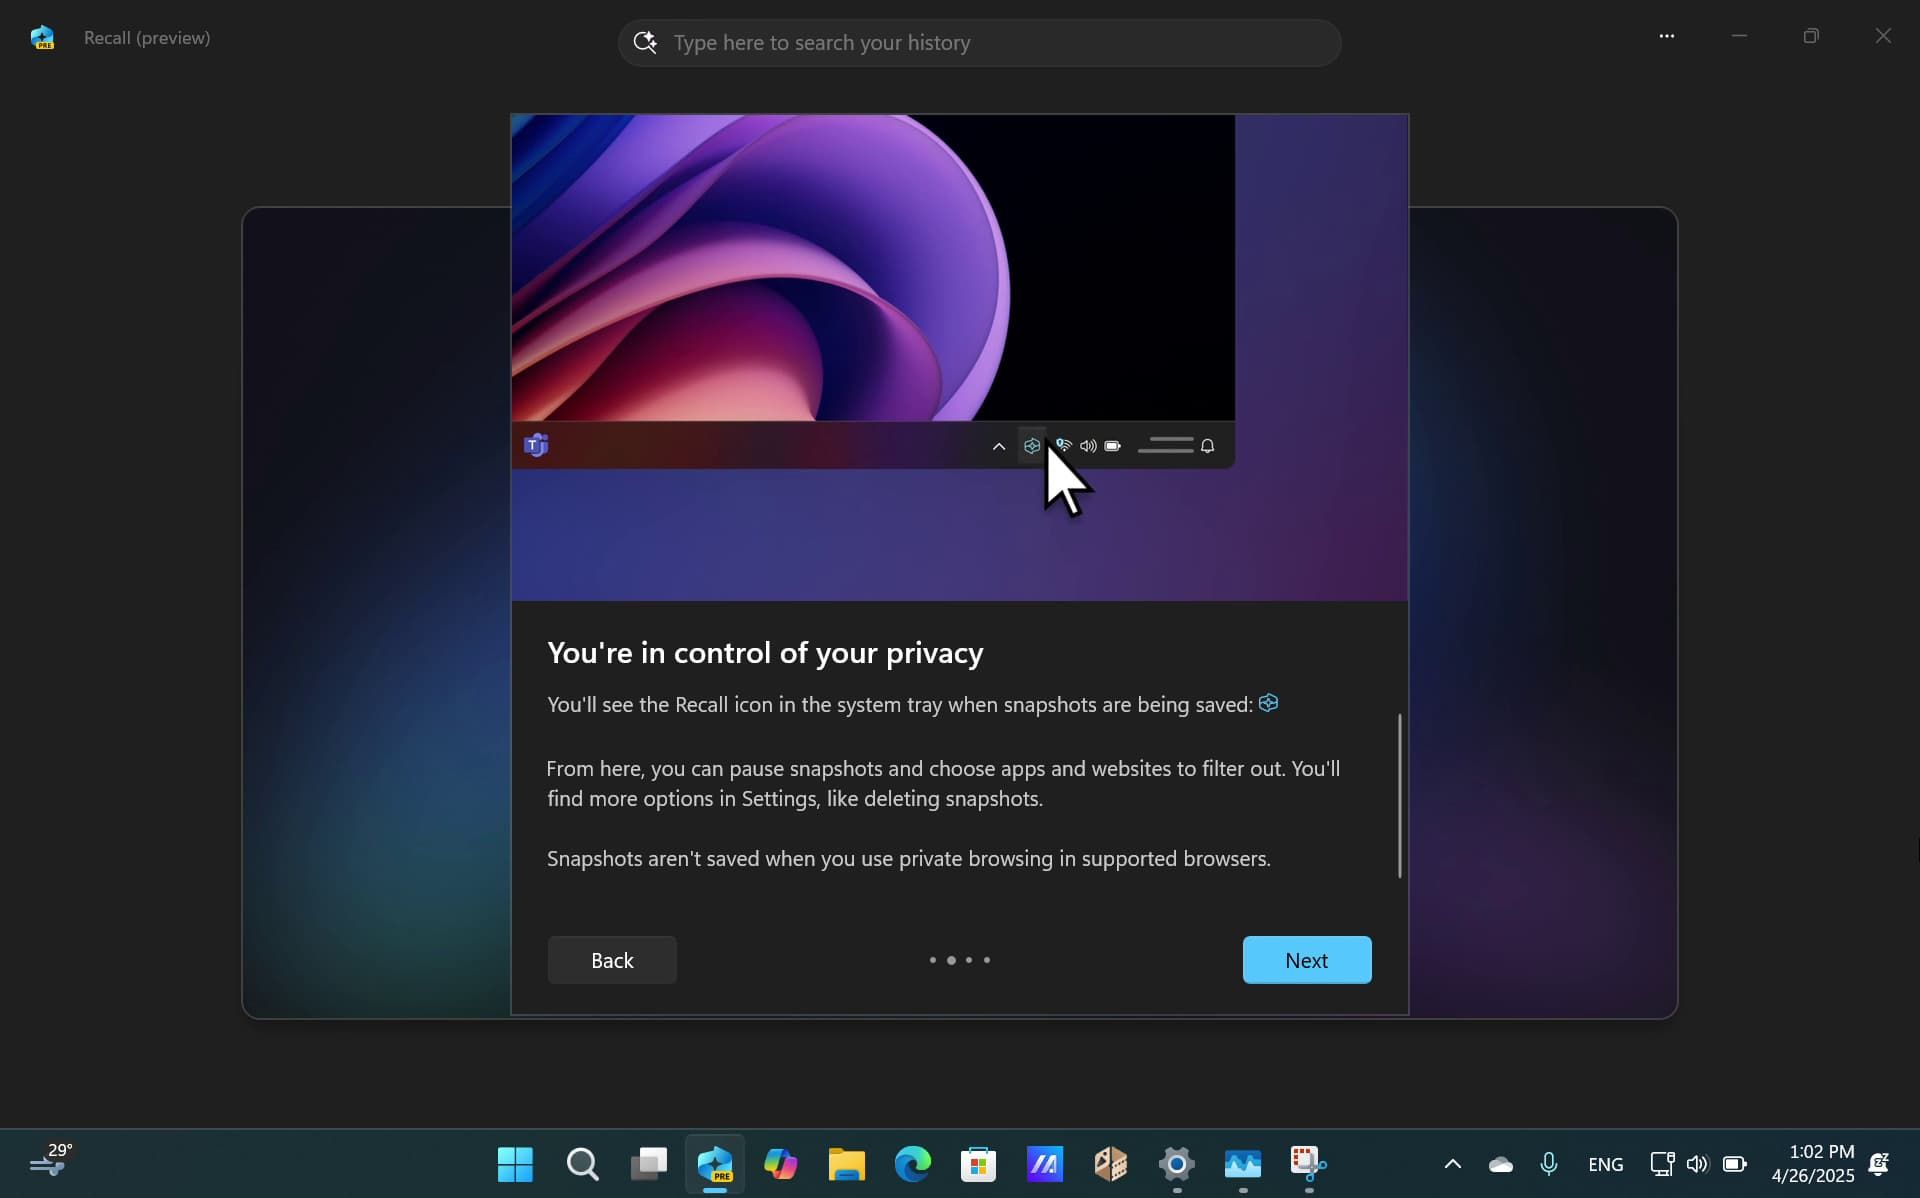Open the wooden box app icon in taskbar

pos(1111,1164)
